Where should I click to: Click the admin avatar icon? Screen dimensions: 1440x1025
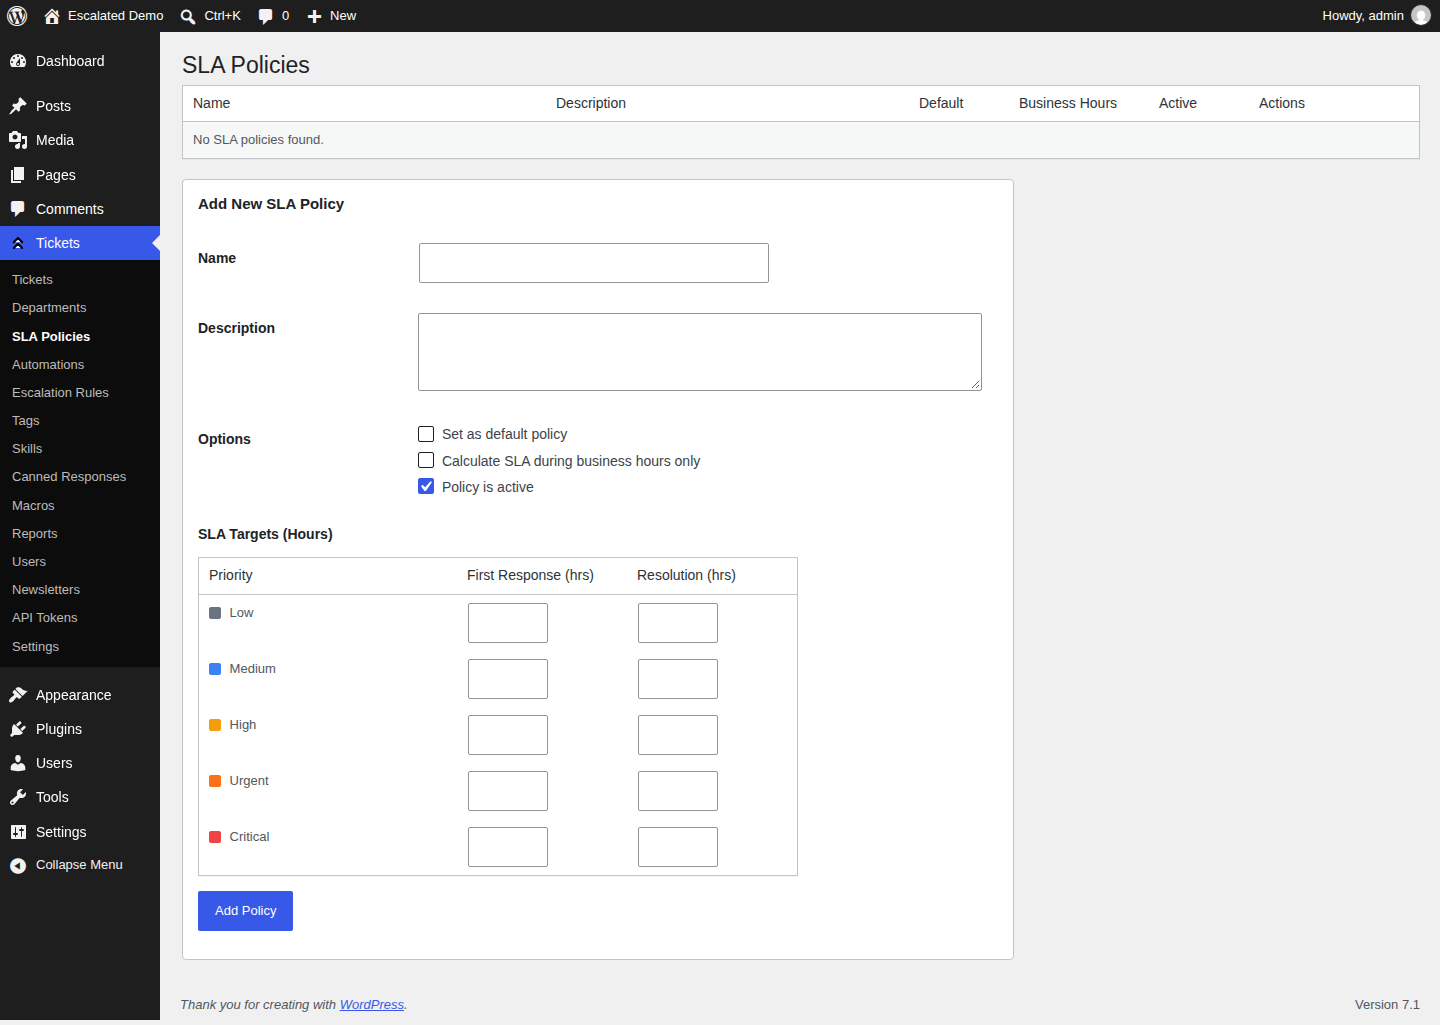(x=1421, y=15)
